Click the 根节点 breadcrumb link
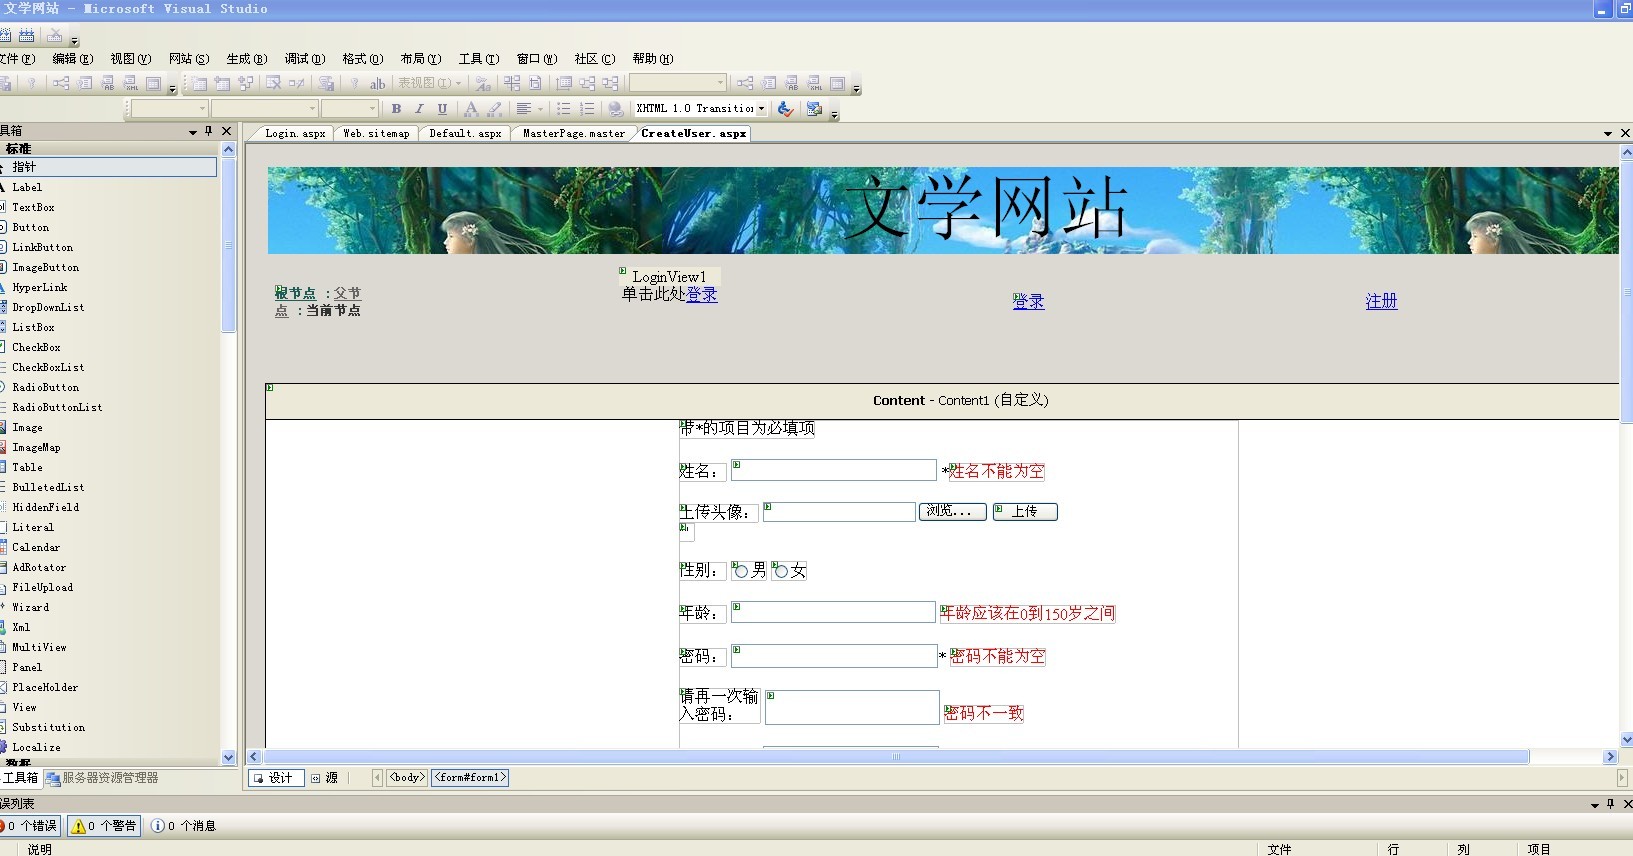The image size is (1633, 856). (295, 293)
